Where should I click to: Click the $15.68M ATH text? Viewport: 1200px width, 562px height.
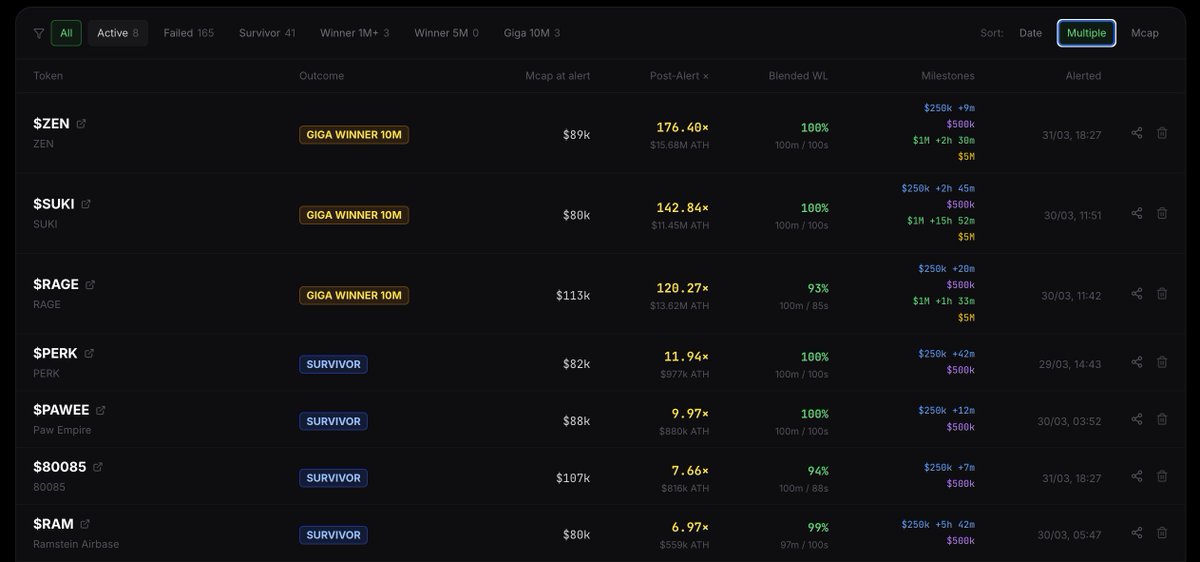click(x=679, y=145)
